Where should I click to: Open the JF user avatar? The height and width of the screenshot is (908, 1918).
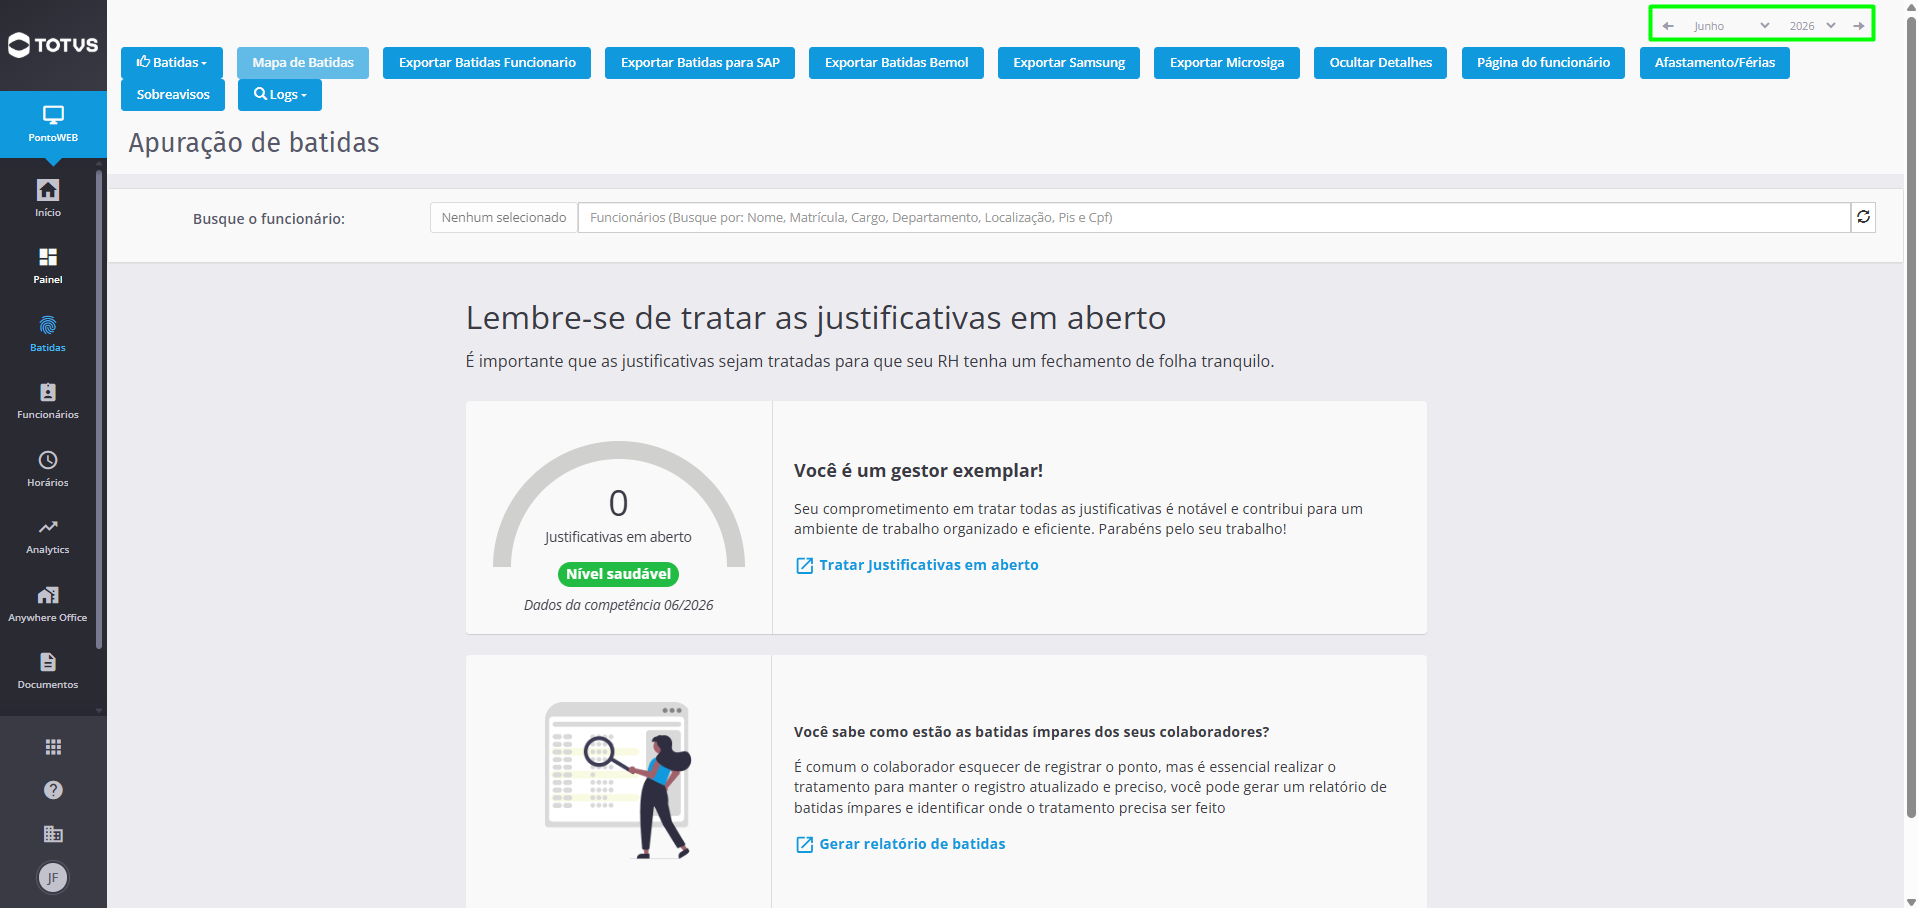(x=53, y=878)
